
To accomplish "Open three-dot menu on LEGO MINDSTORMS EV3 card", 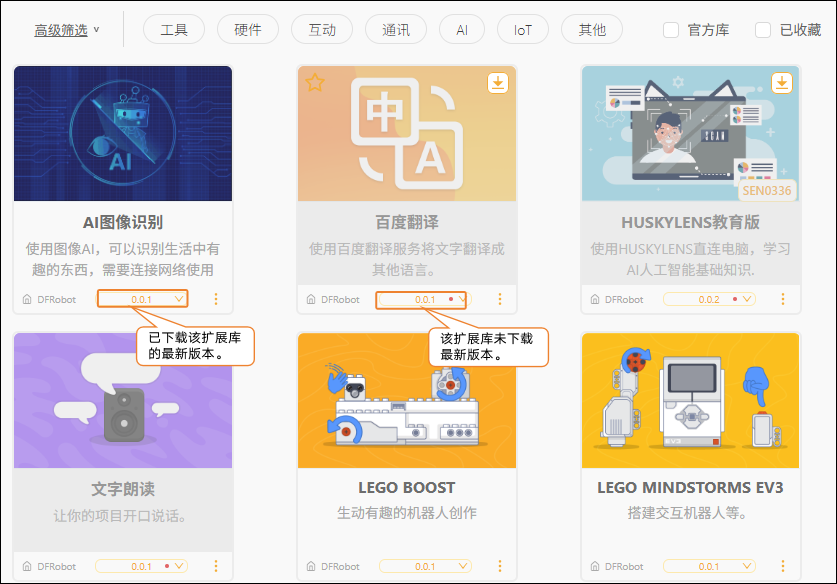I will click(x=783, y=566).
